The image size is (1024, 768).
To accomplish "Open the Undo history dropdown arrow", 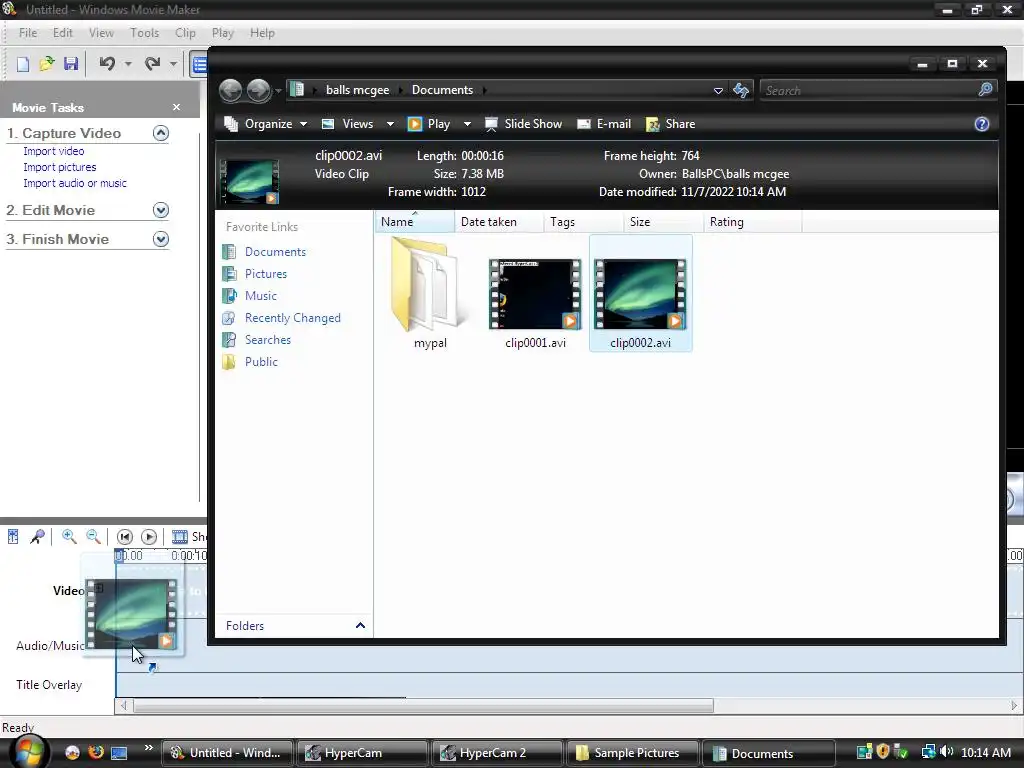I will point(128,64).
